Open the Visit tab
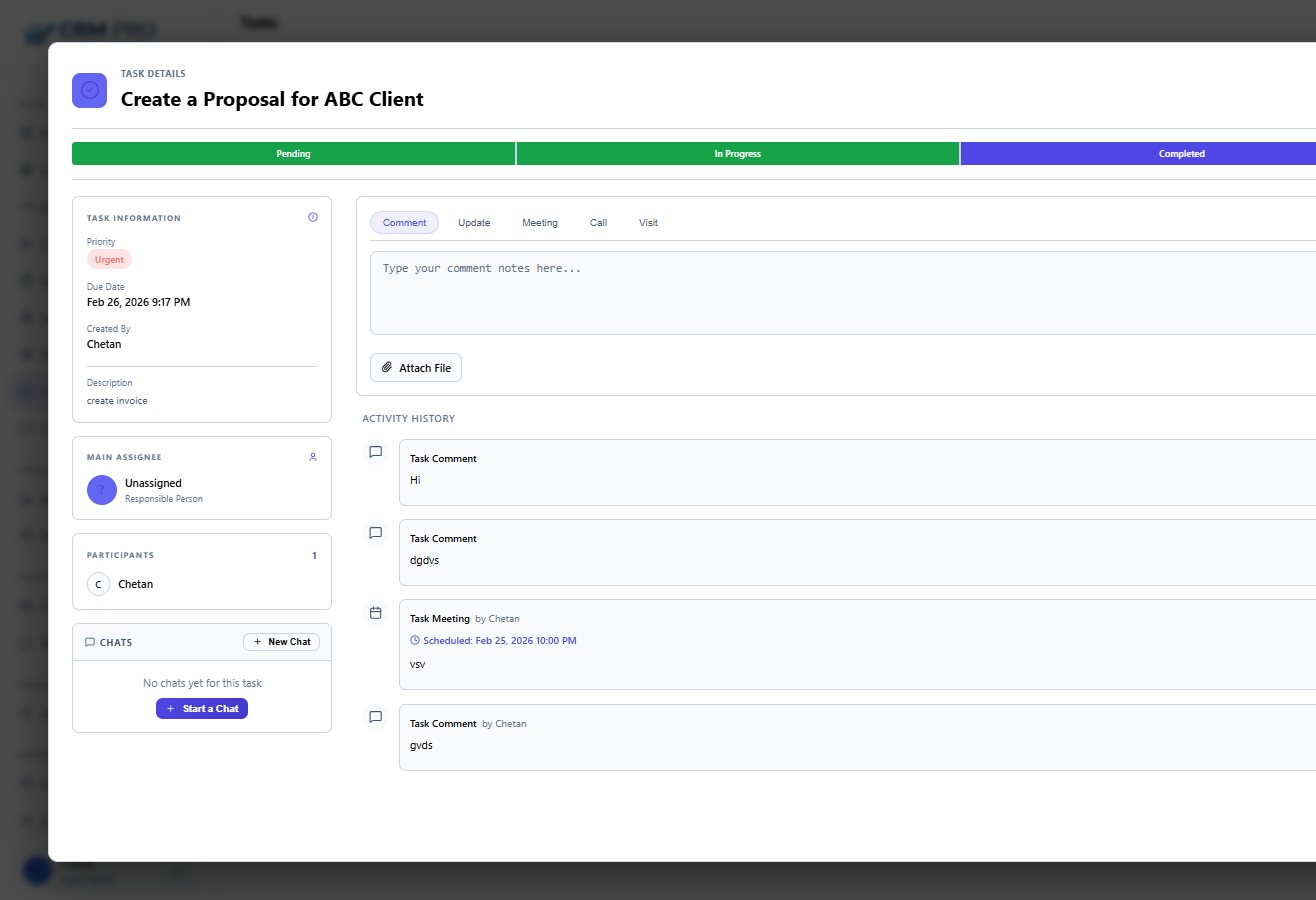 coord(648,222)
